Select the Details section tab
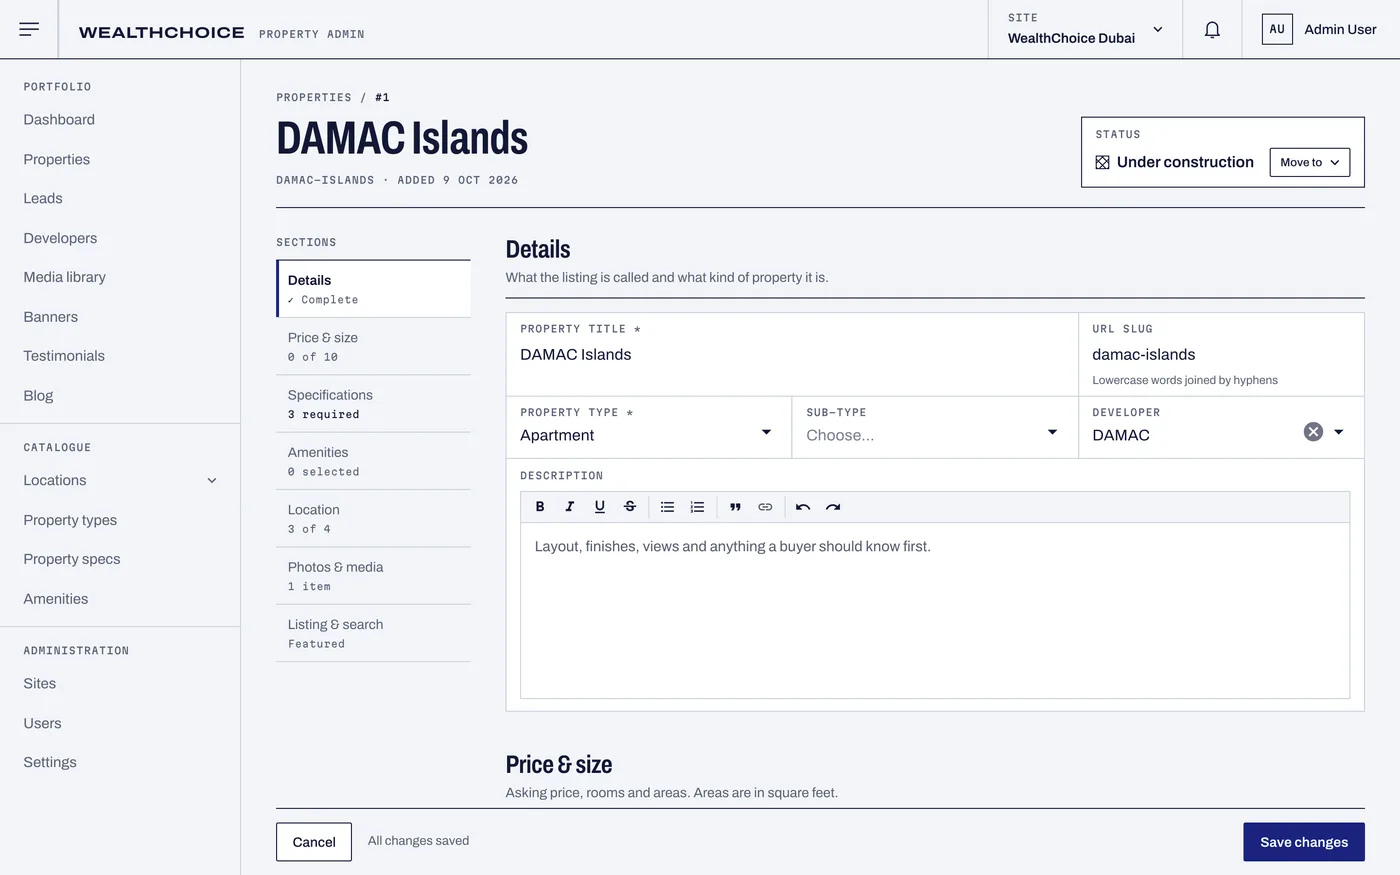Screen dimensions: 1400x875 (373, 289)
